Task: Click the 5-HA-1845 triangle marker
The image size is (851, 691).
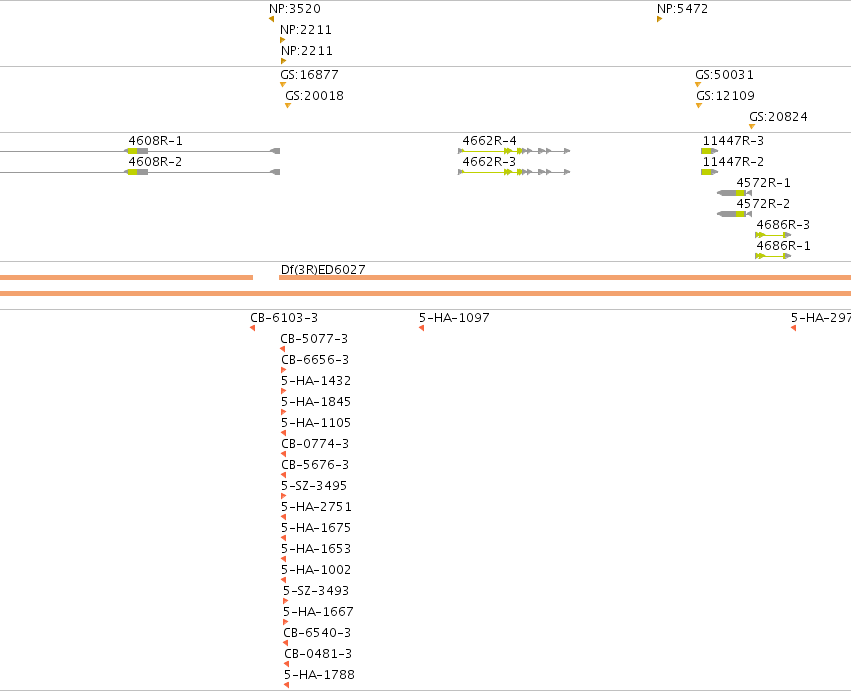Action: (283, 412)
